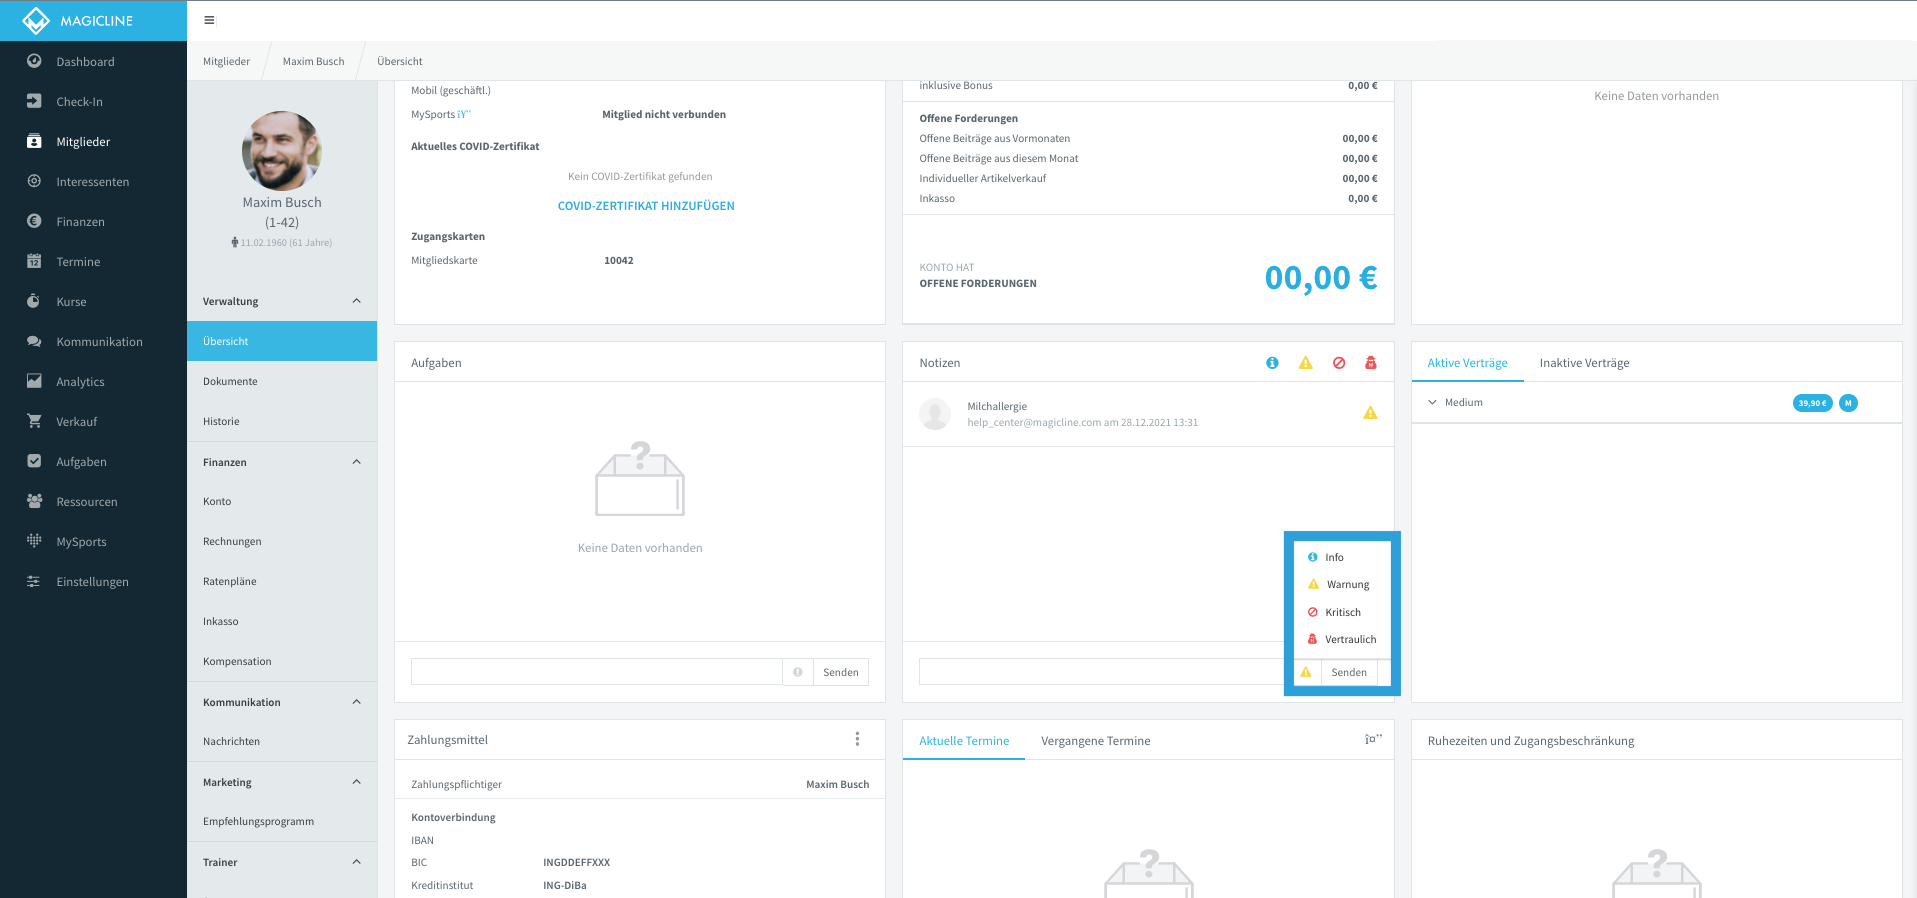Click COVID-ZERTIFIKAT HINZUFÜGEN link

pos(646,206)
